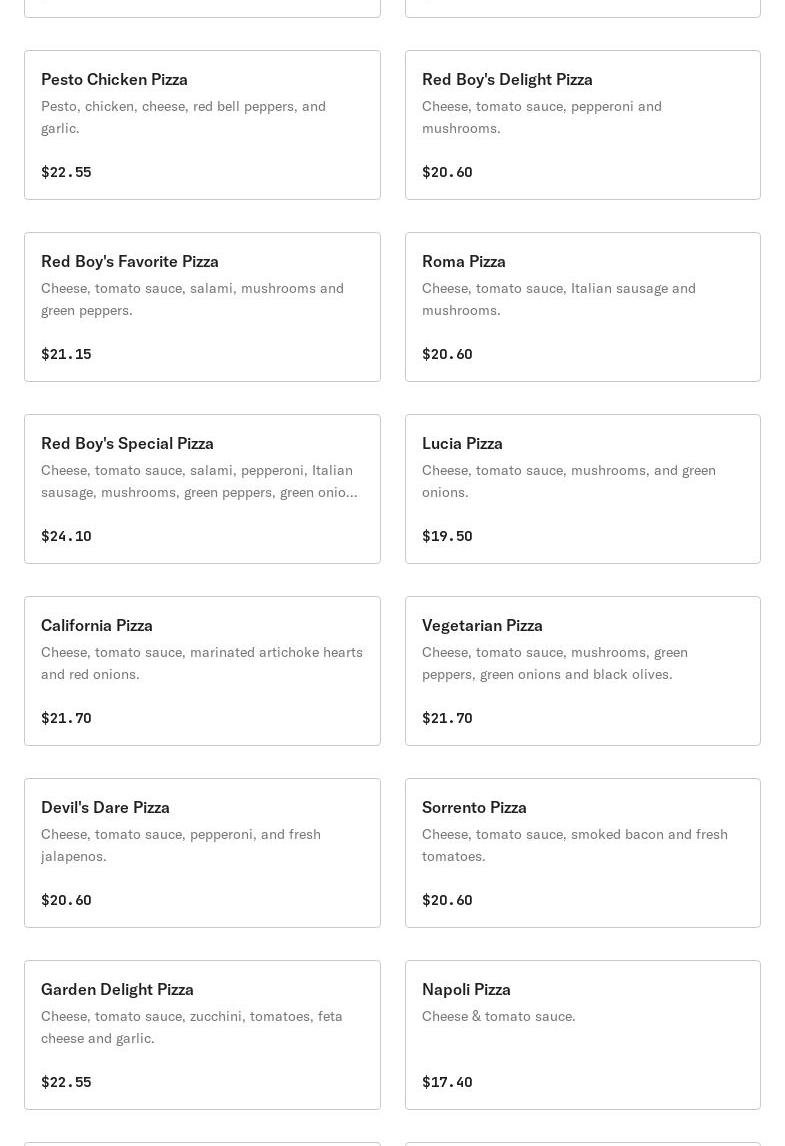Click the Pesto Chicken Pizza ingredients description

183,117
